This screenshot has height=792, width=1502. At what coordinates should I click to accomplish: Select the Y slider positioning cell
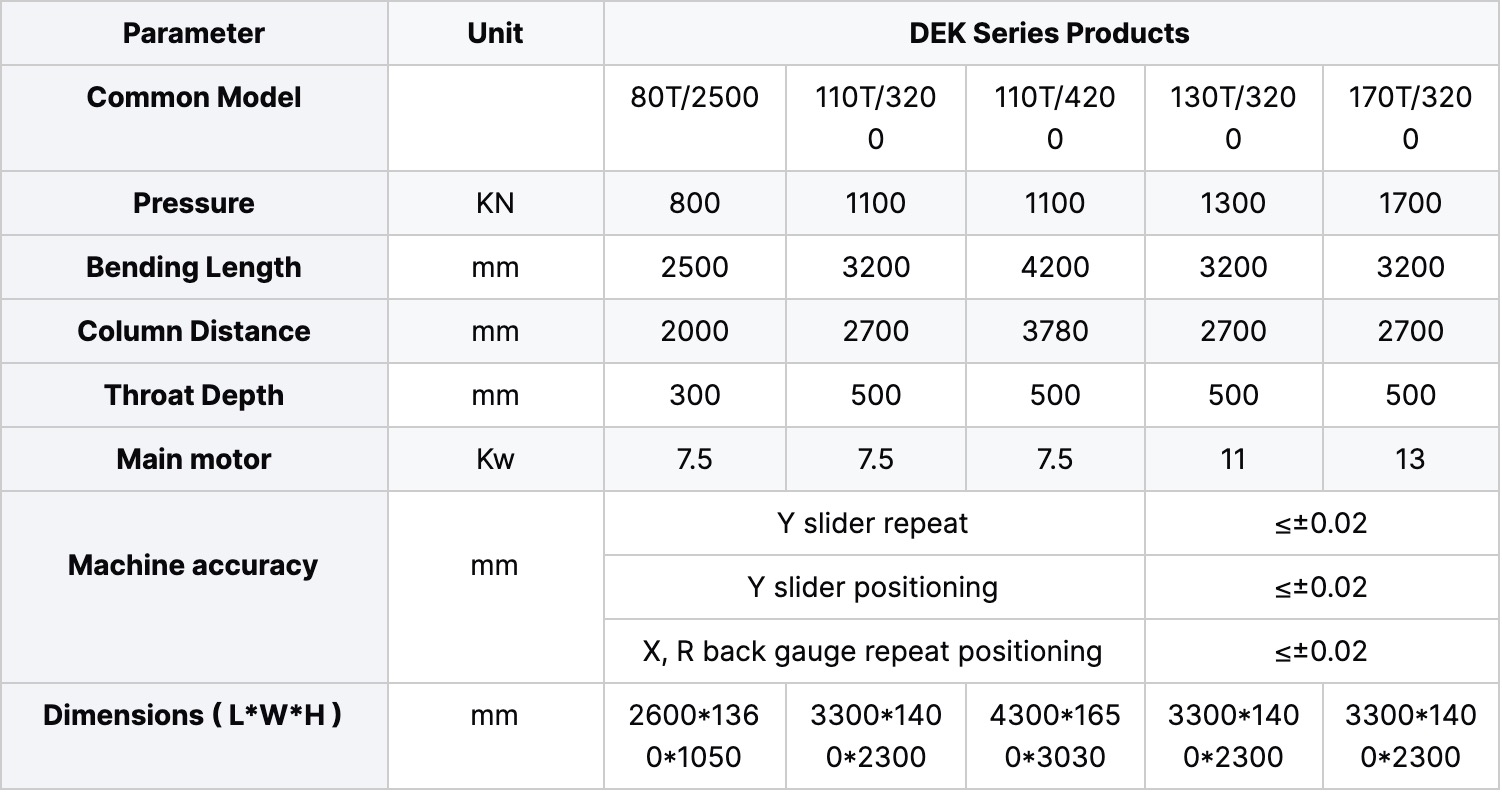[873, 587]
